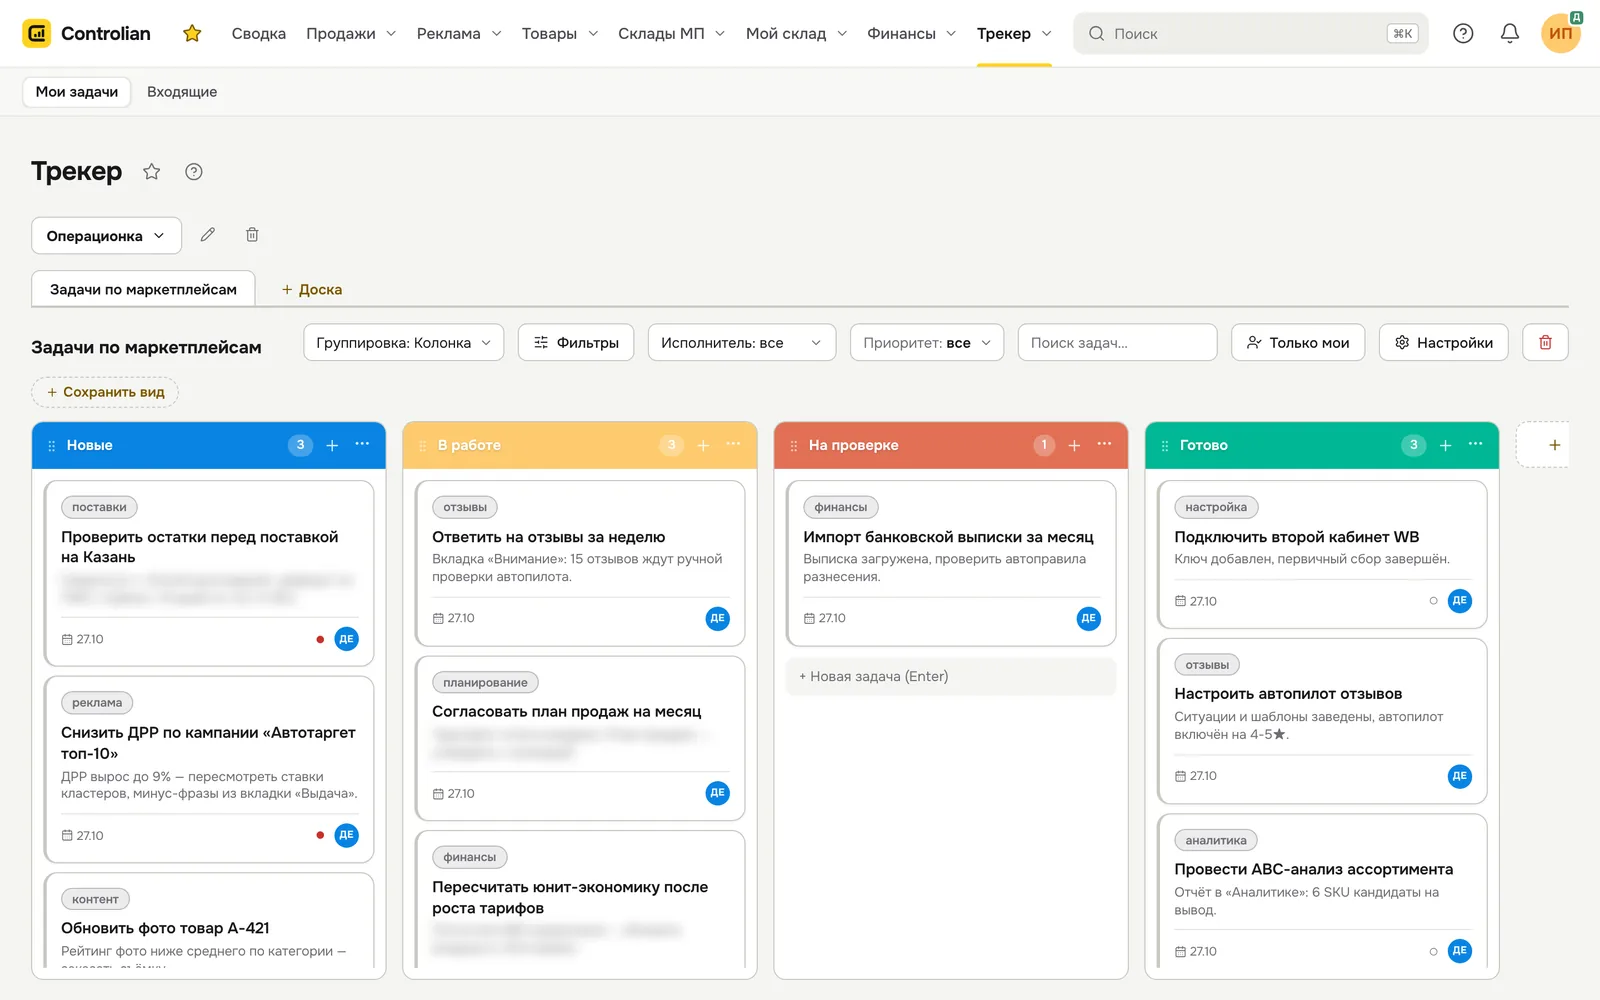1600x1000 pixels.
Task: Expand the Реклама menu
Action: tap(459, 33)
